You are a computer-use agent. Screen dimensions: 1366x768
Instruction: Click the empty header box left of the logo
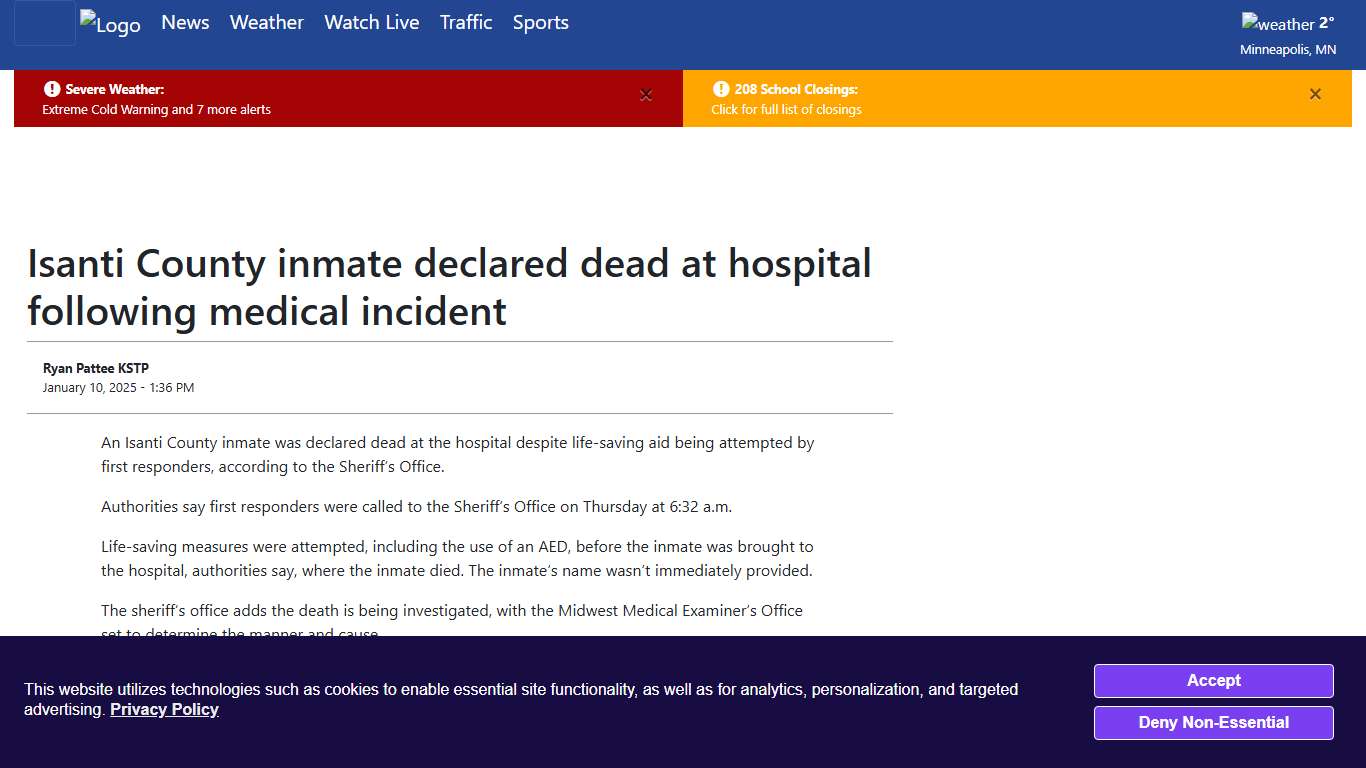[x=44, y=22]
